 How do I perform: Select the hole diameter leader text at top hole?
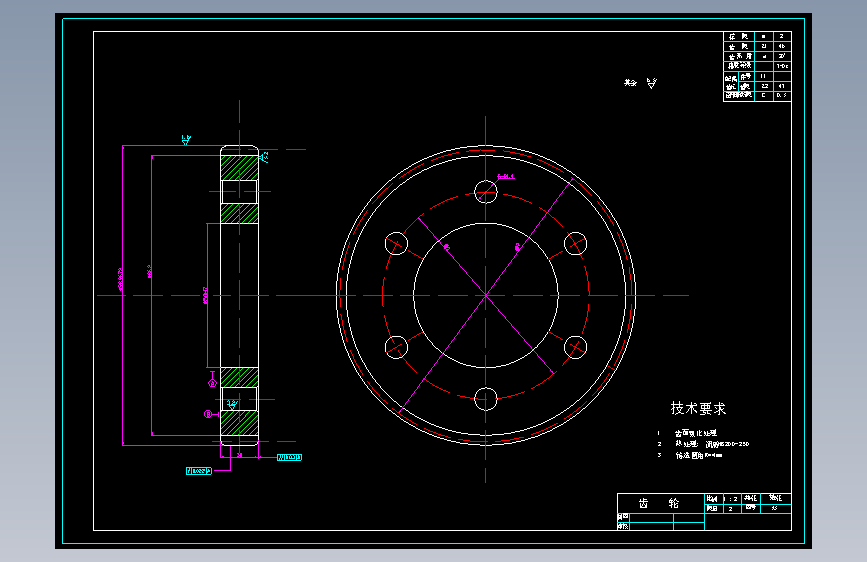point(506,176)
